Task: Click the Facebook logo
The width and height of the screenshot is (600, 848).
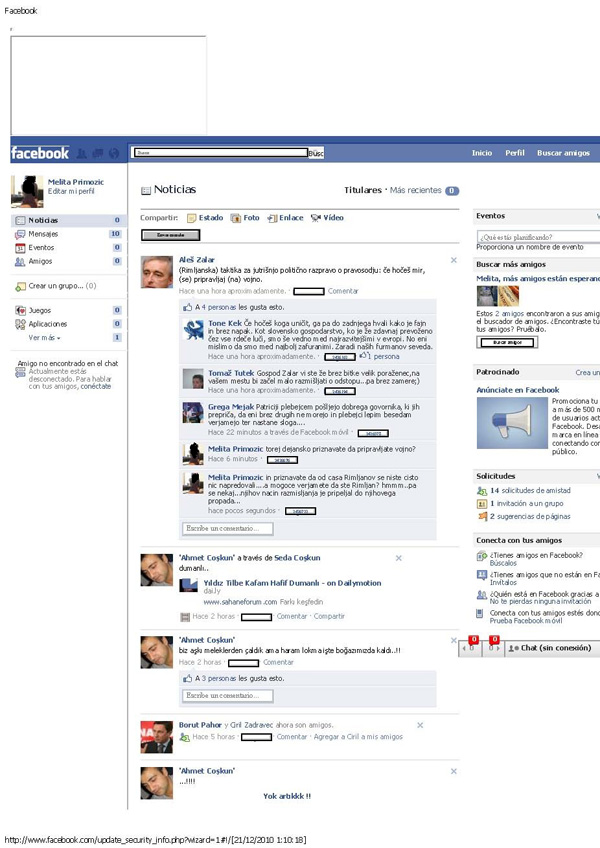Action: [39, 153]
